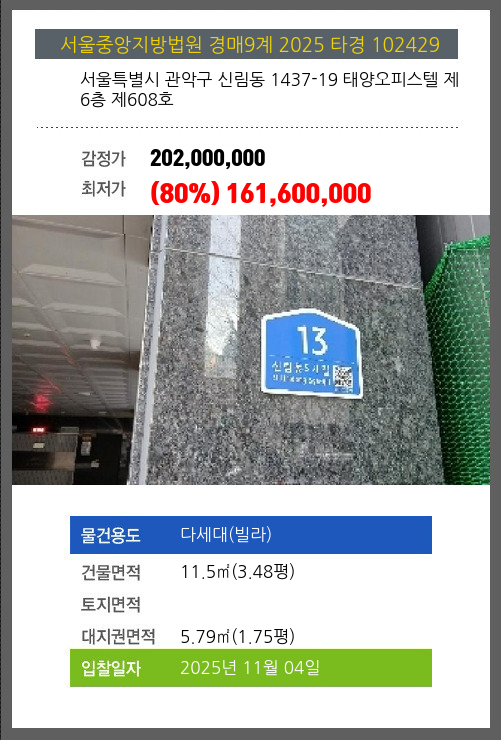Click the red (80%) 161,600,000 minimum price
Screen dimensions: 501x740
[x=261, y=193]
